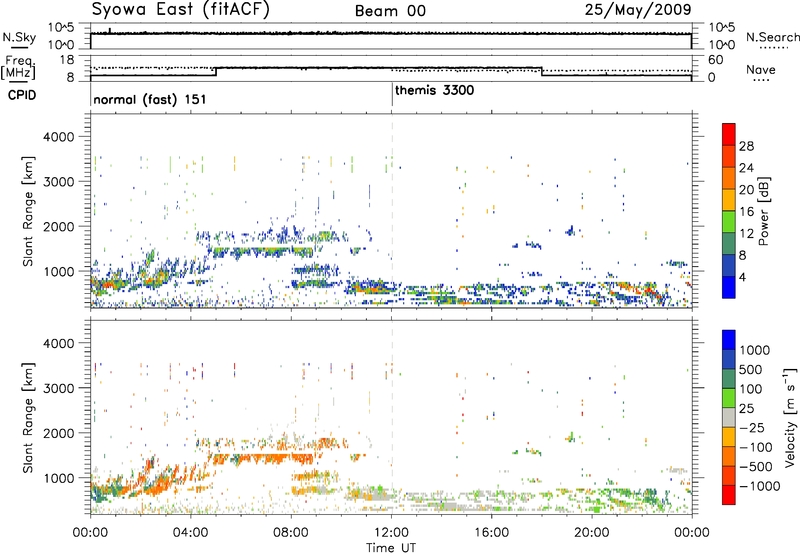Pick the gray segment of the velocity colorbar
This screenshot has width=800, height=554.
pos(729,417)
